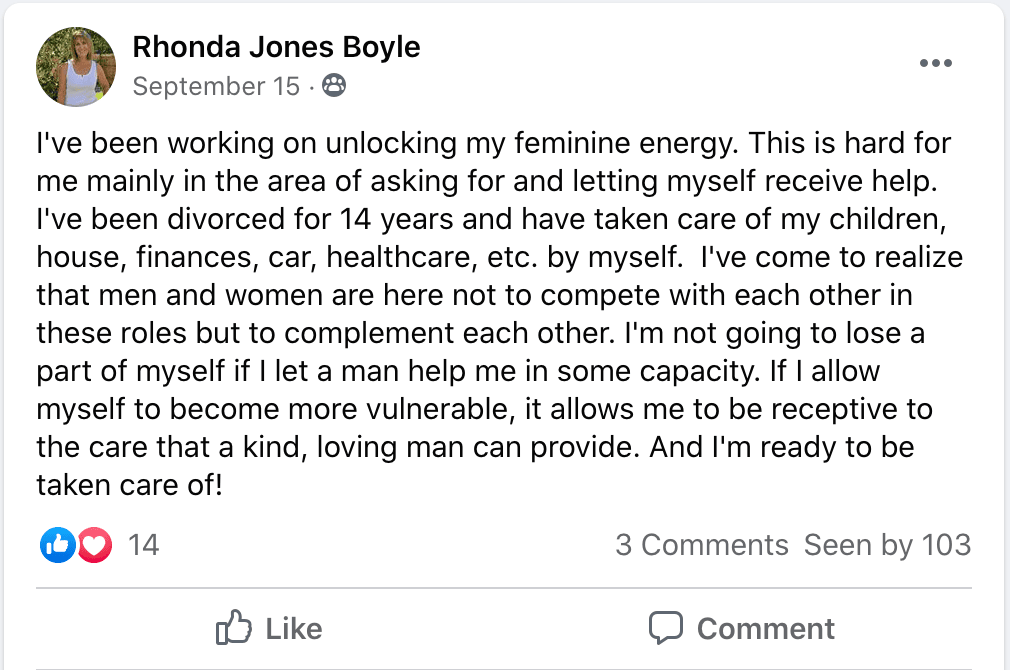Click the post's first line about feminine energy

point(494,143)
